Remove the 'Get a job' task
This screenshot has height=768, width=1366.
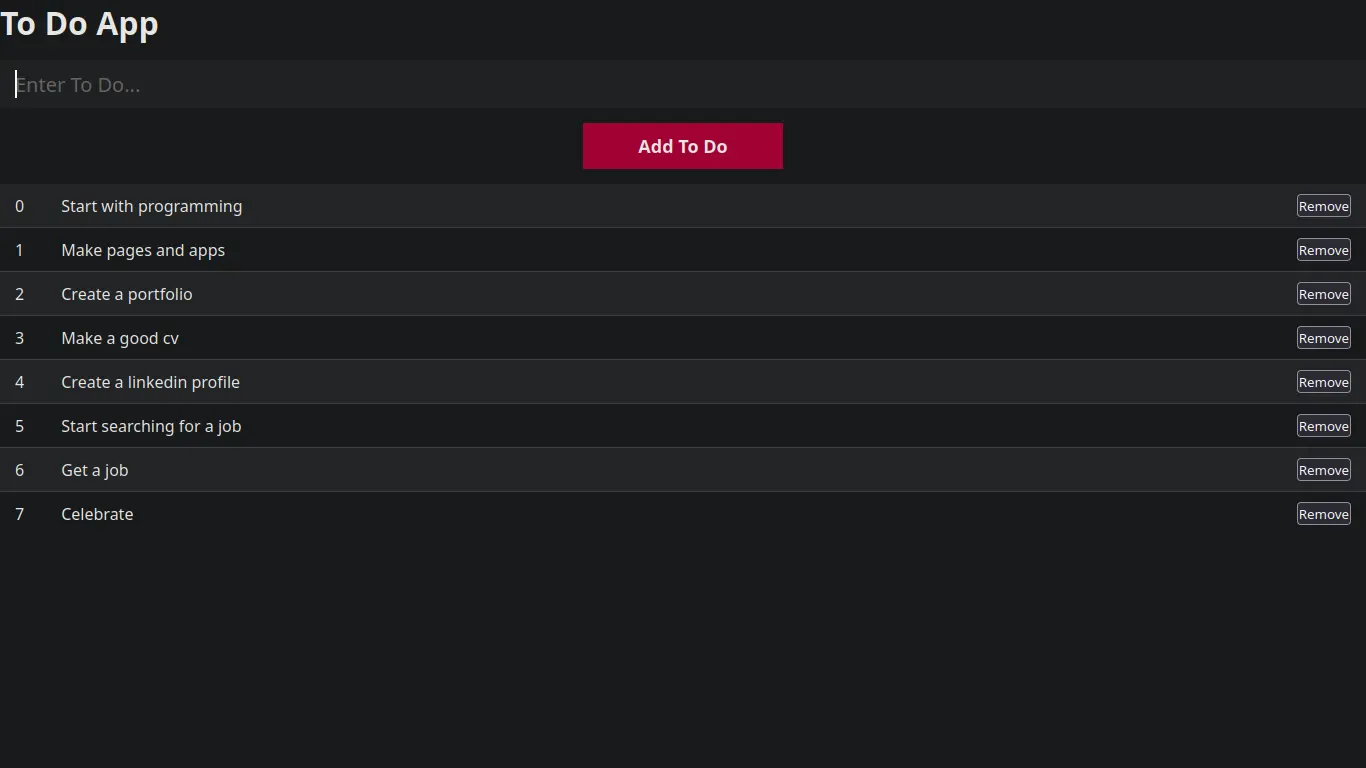pyautogui.click(x=1323, y=470)
